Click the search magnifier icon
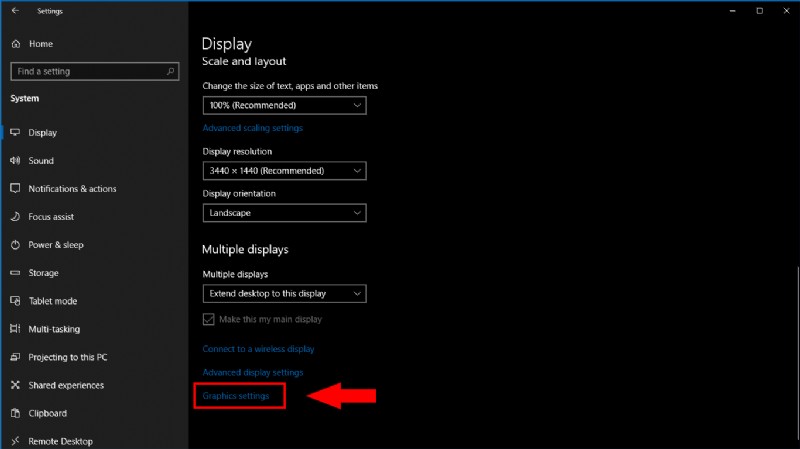 click(x=170, y=71)
